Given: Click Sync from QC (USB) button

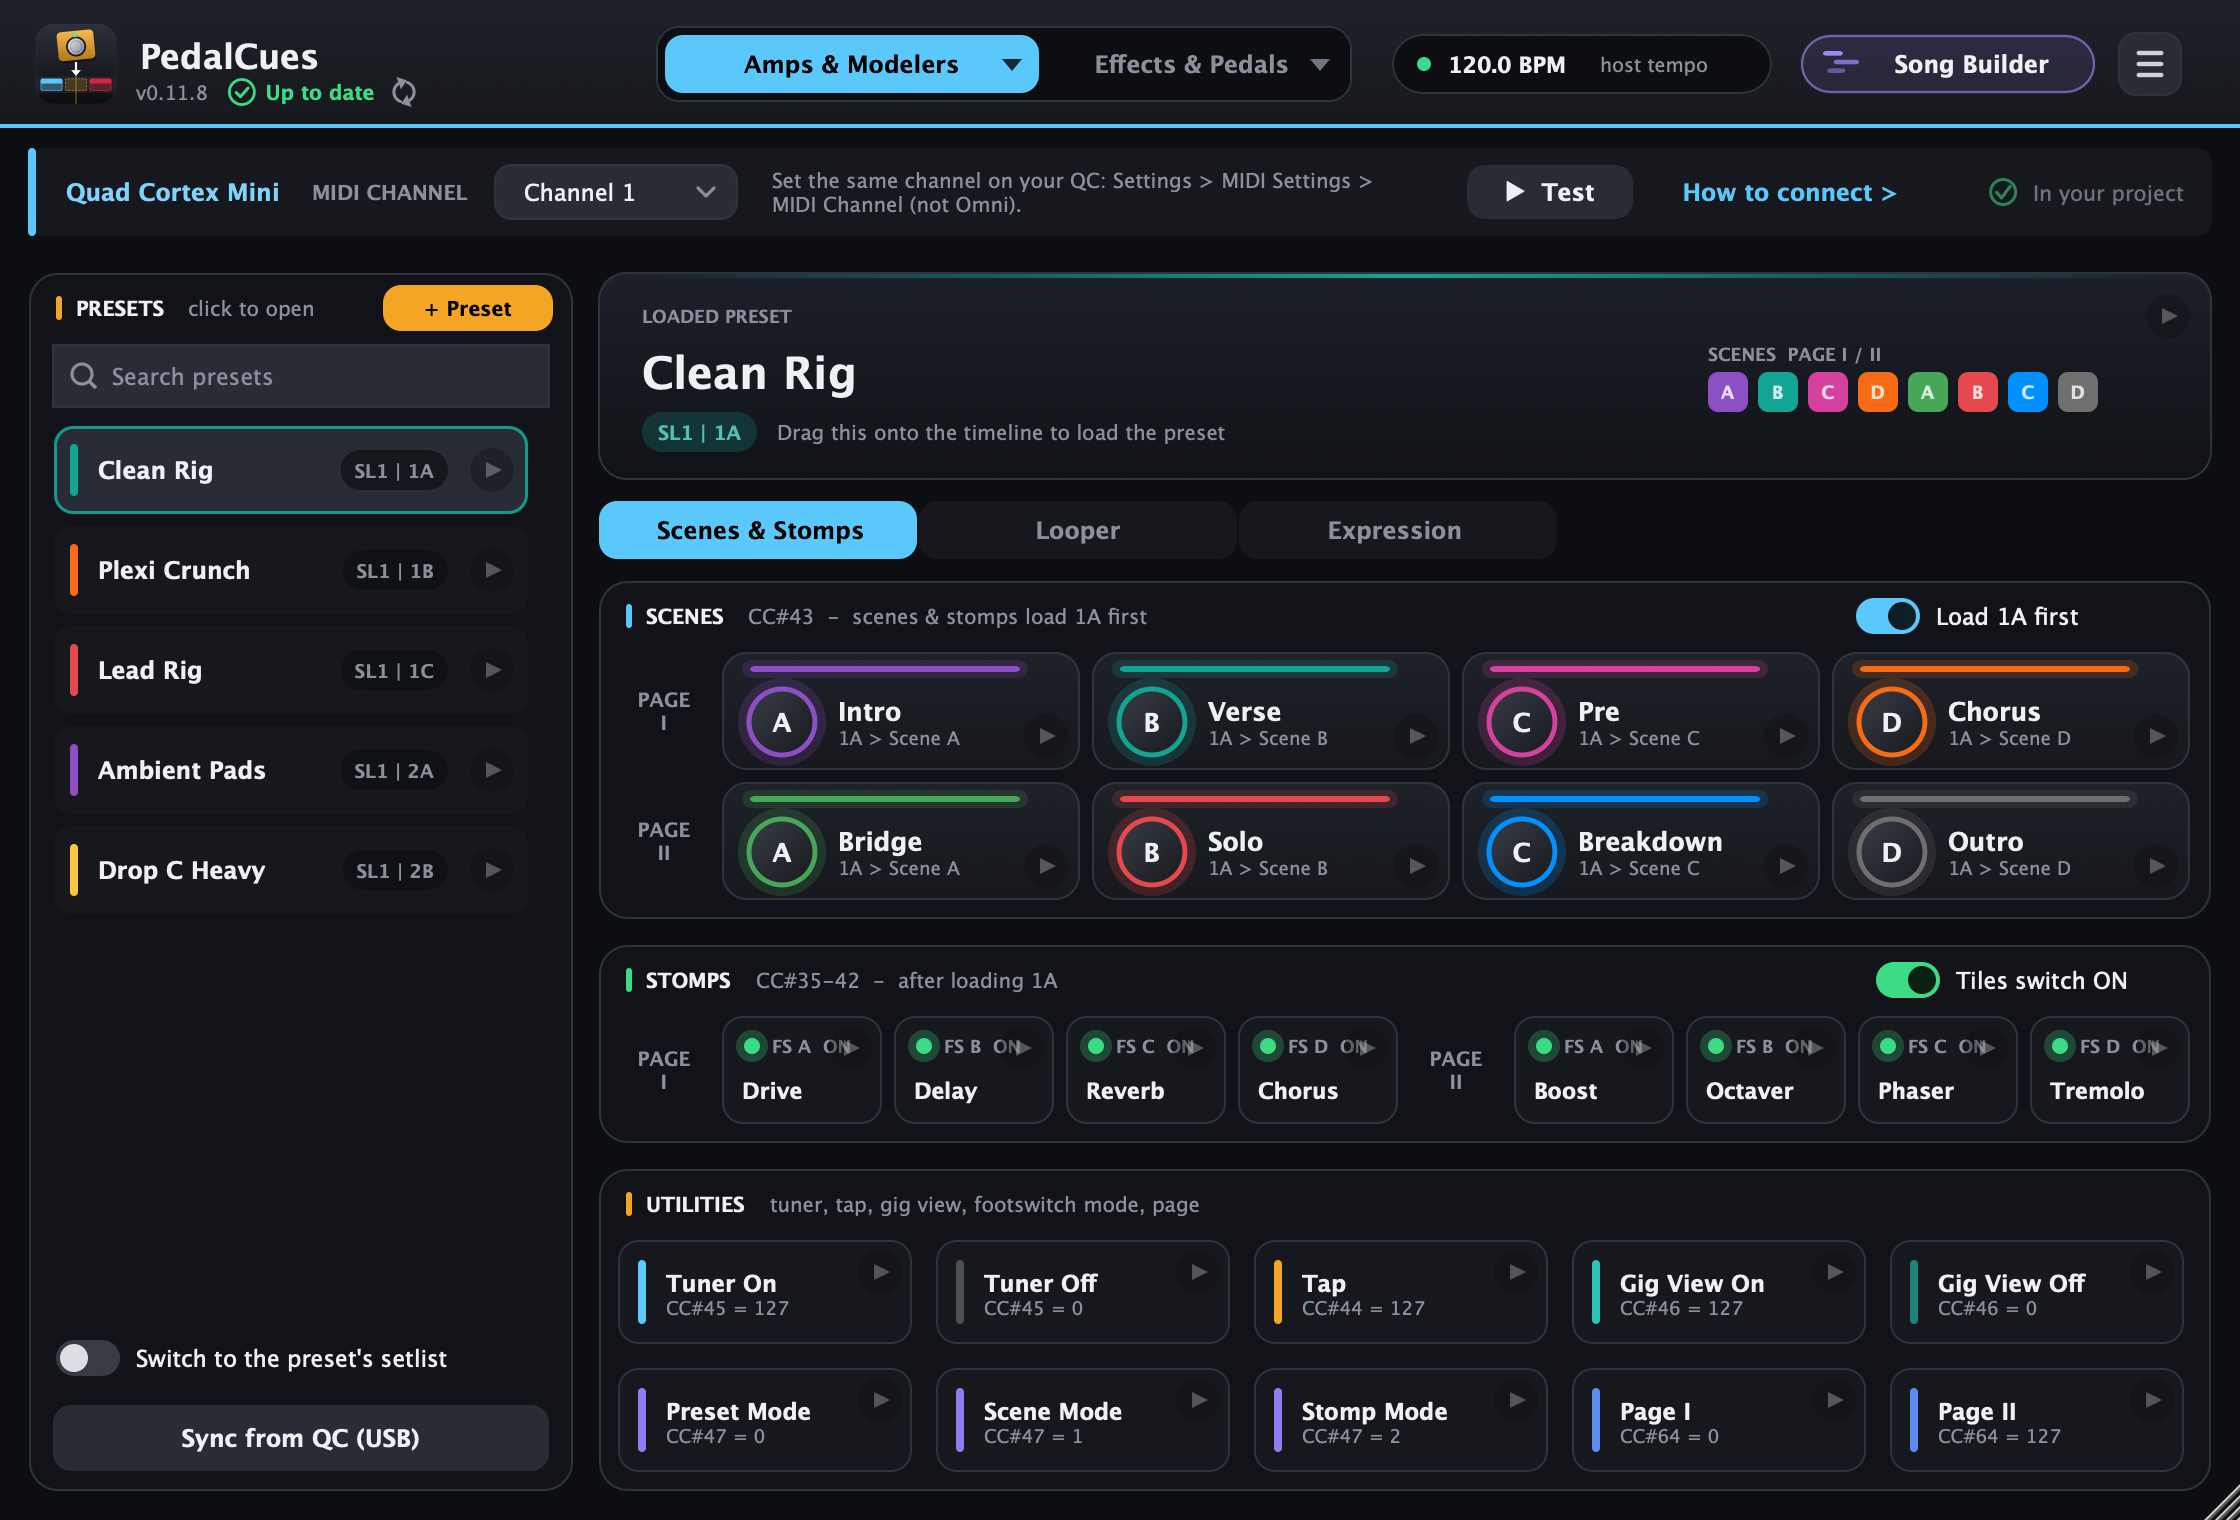Looking at the screenshot, I should (300, 1438).
